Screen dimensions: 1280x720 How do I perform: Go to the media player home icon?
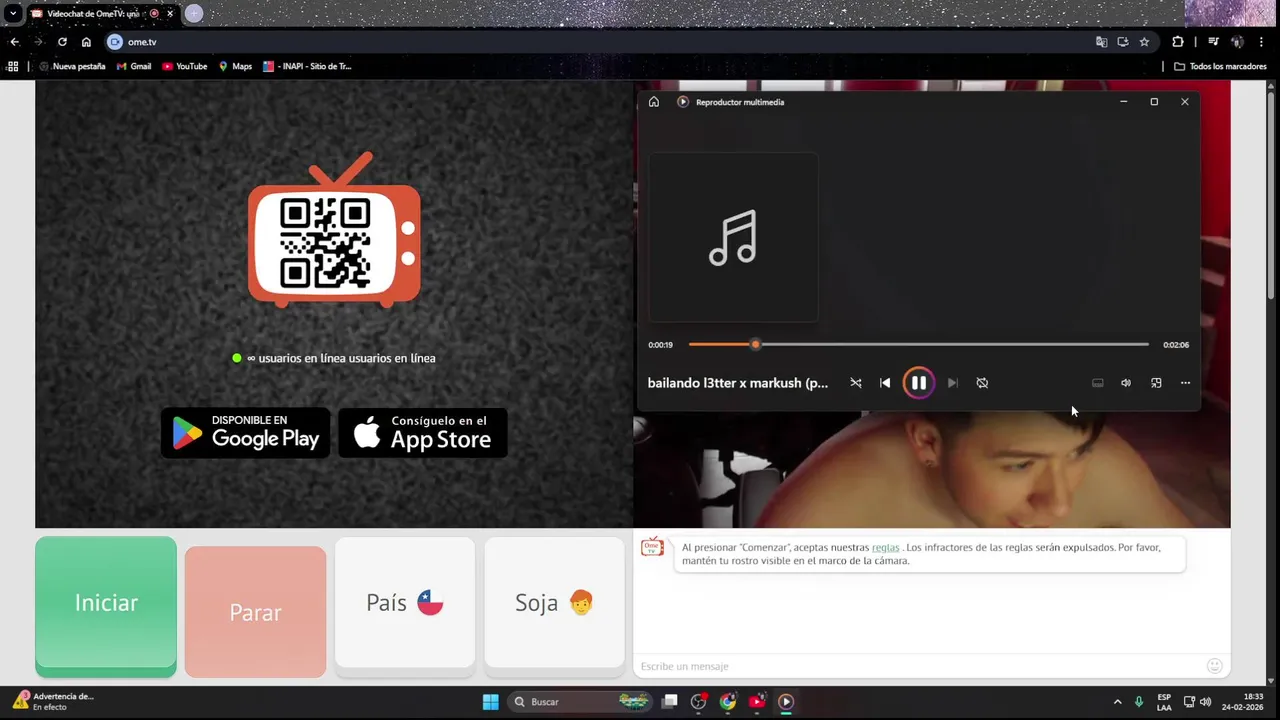click(x=654, y=102)
